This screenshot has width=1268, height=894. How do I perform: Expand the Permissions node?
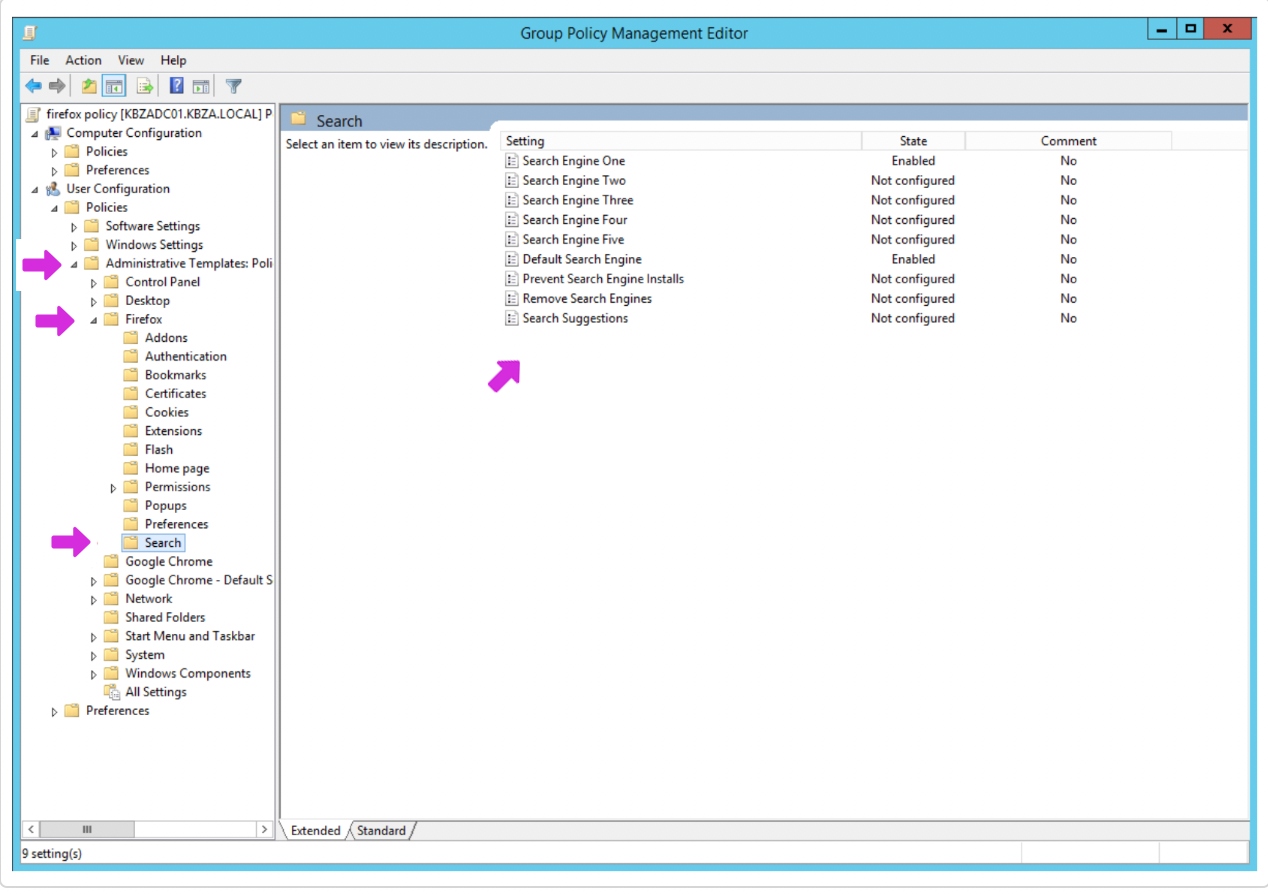coord(114,488)
